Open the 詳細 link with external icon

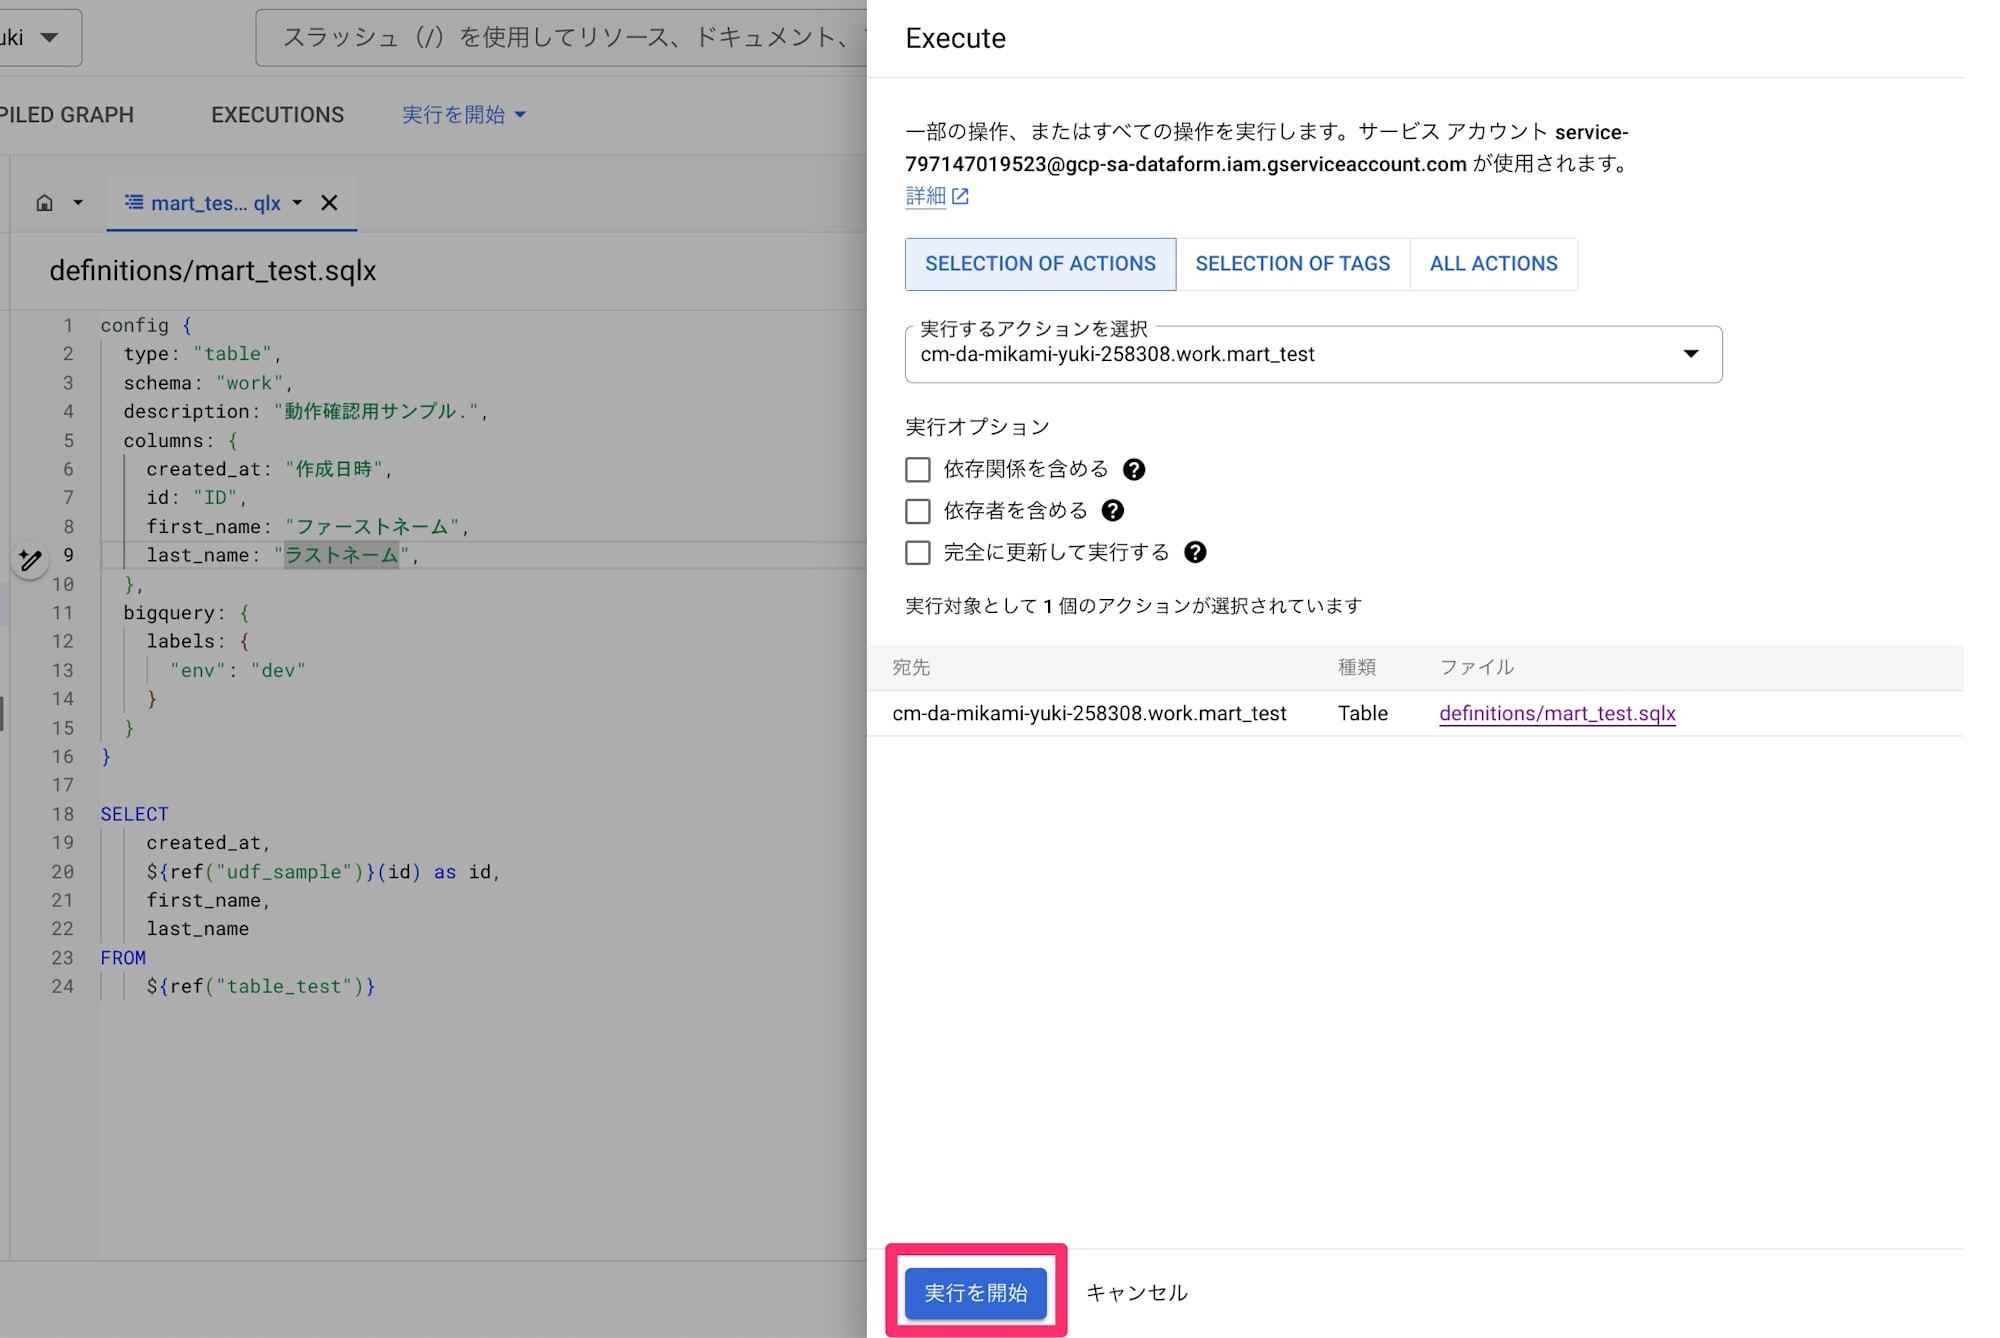coord(937,196)
